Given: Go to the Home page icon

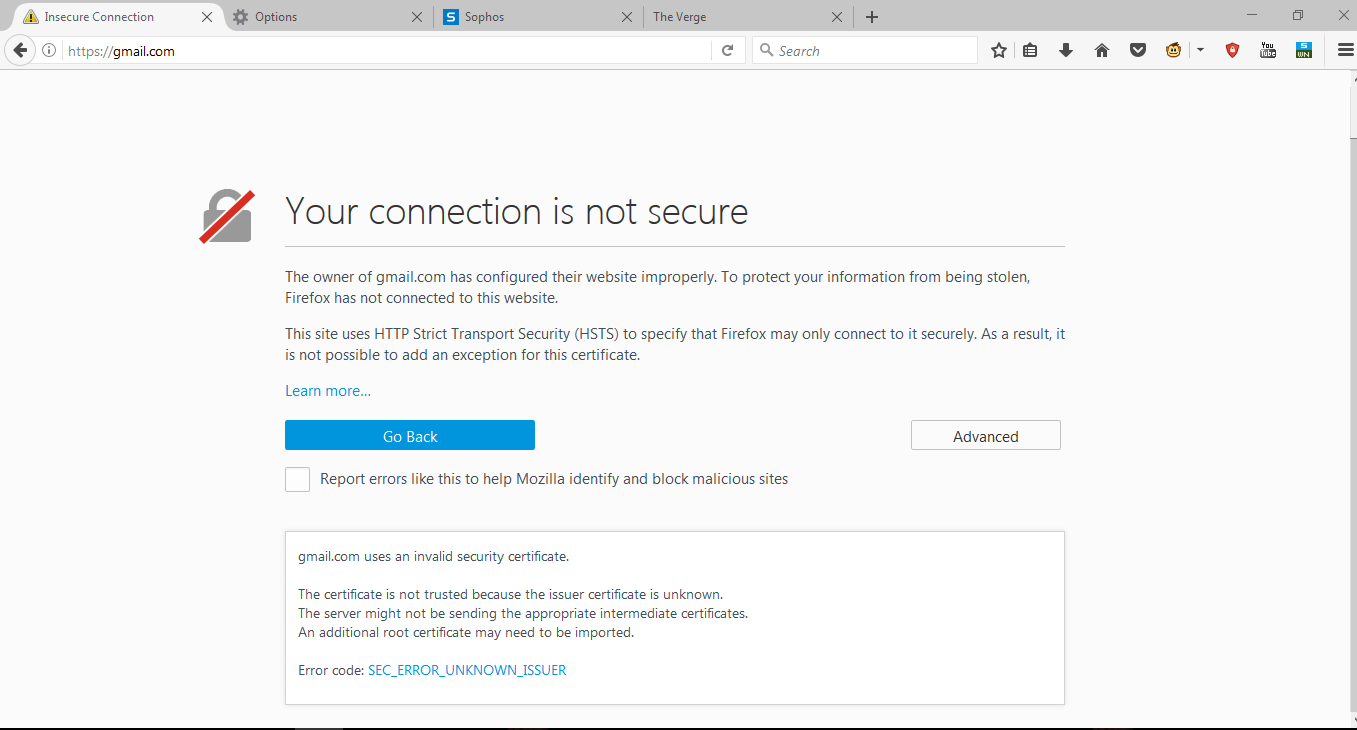Looking at the screenshot, I should tap(1102, 51).
